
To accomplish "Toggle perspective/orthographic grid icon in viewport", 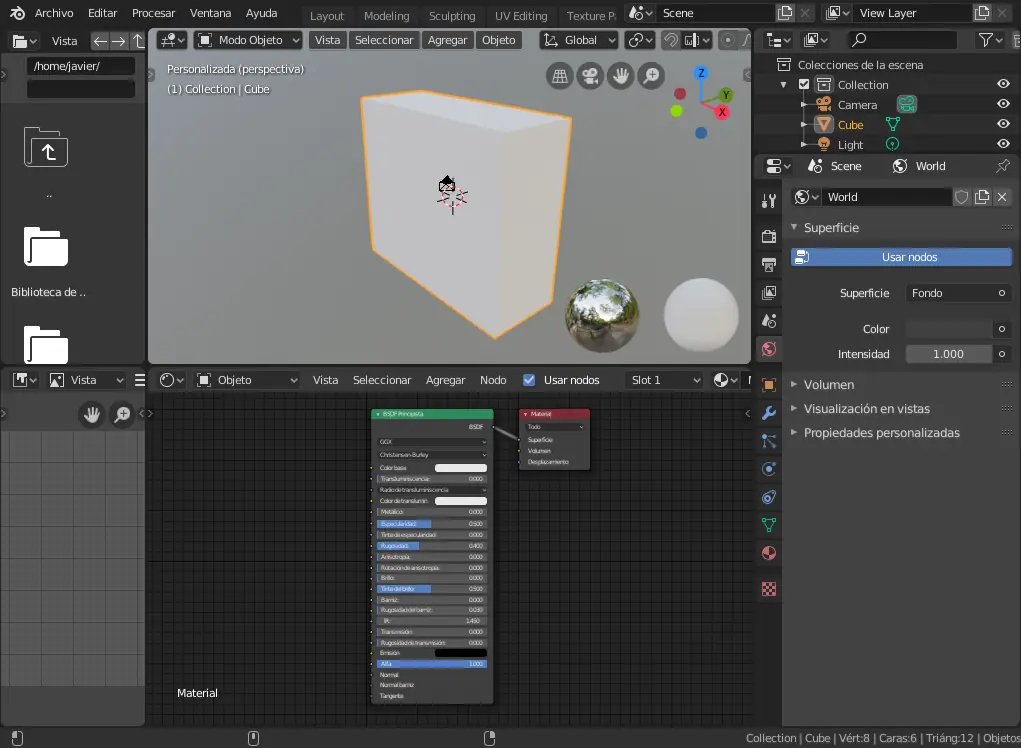I will click(560, 76).
